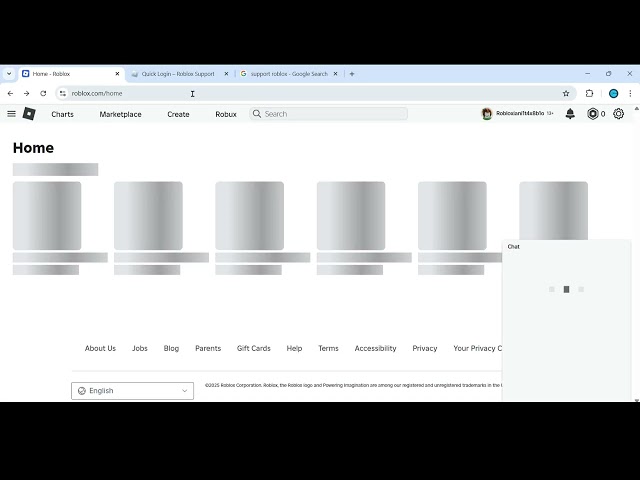Open the Robux balance icon

tap(592, 114)
